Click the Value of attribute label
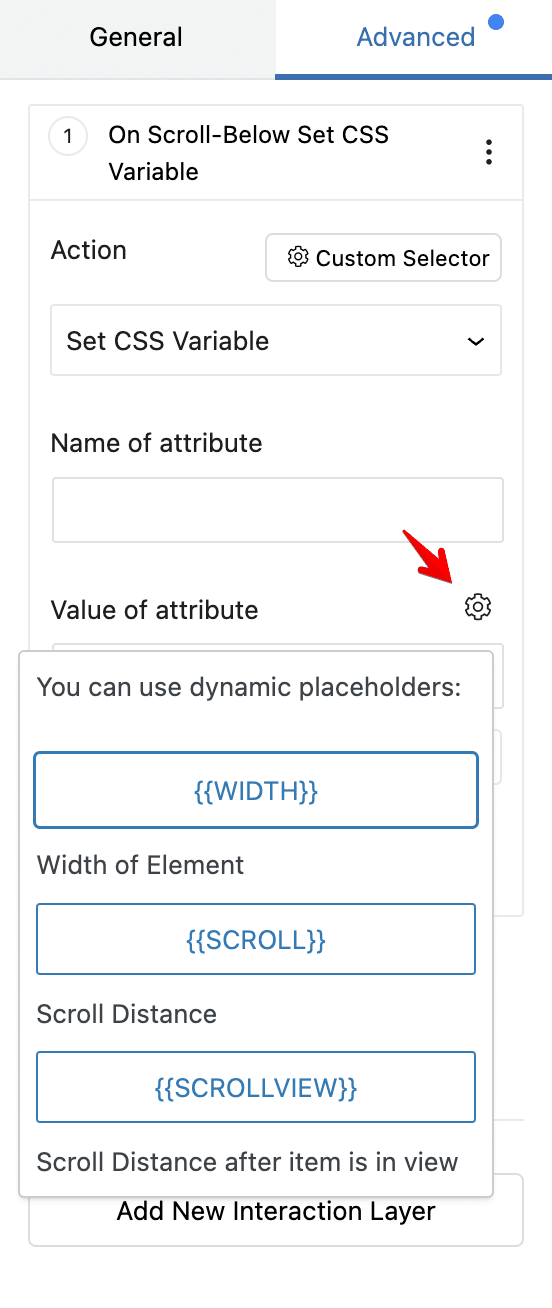The image size is (552, 1308). pyautogui.click(x=155, y=610)
